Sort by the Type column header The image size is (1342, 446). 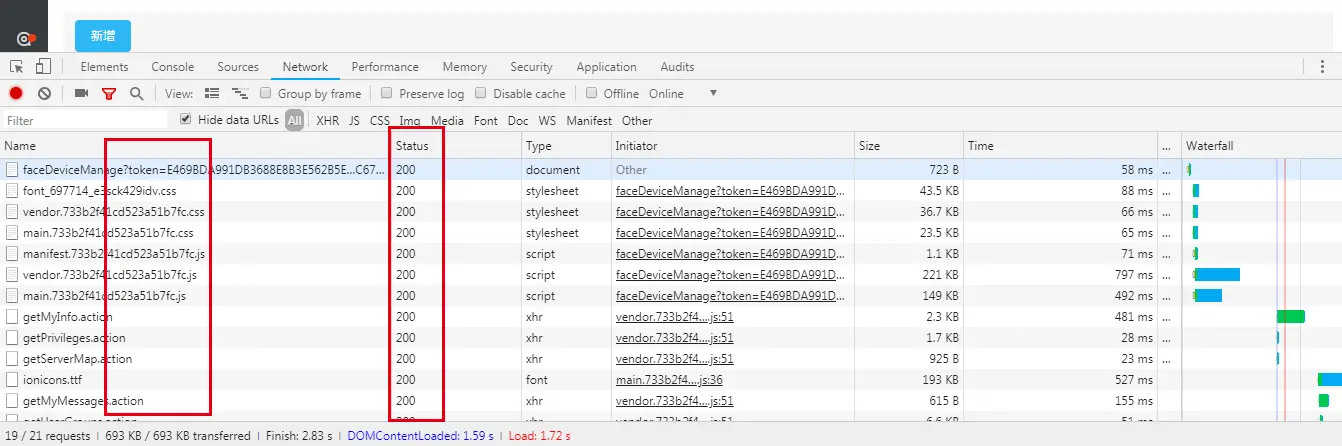566,146
